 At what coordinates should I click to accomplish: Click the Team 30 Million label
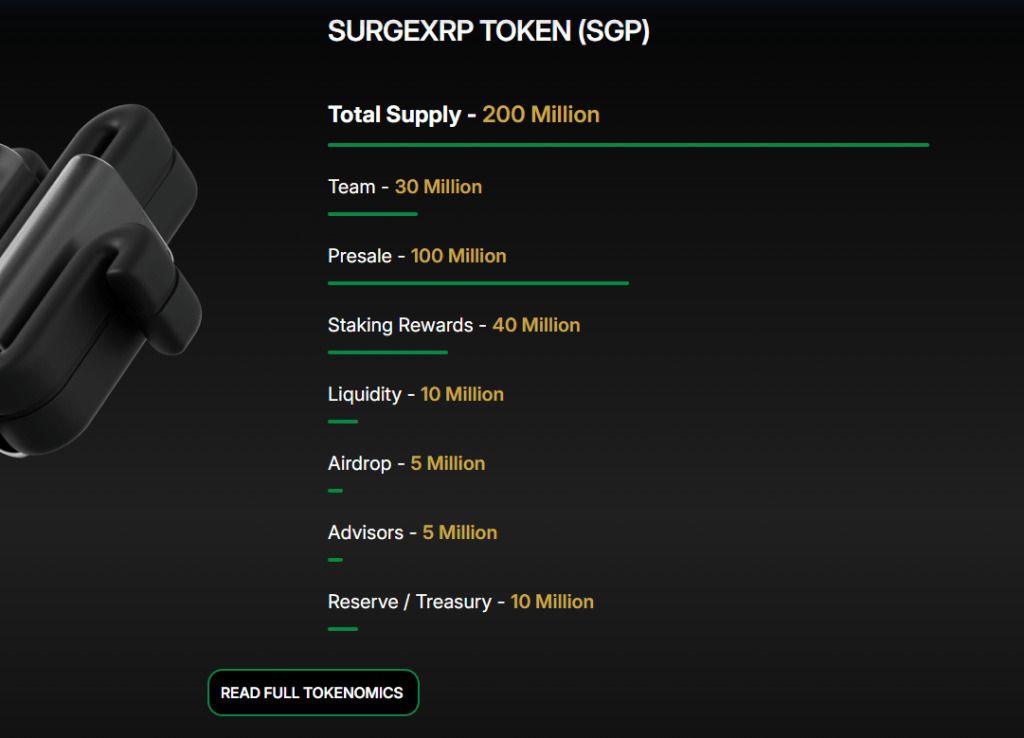pos(405,187)
